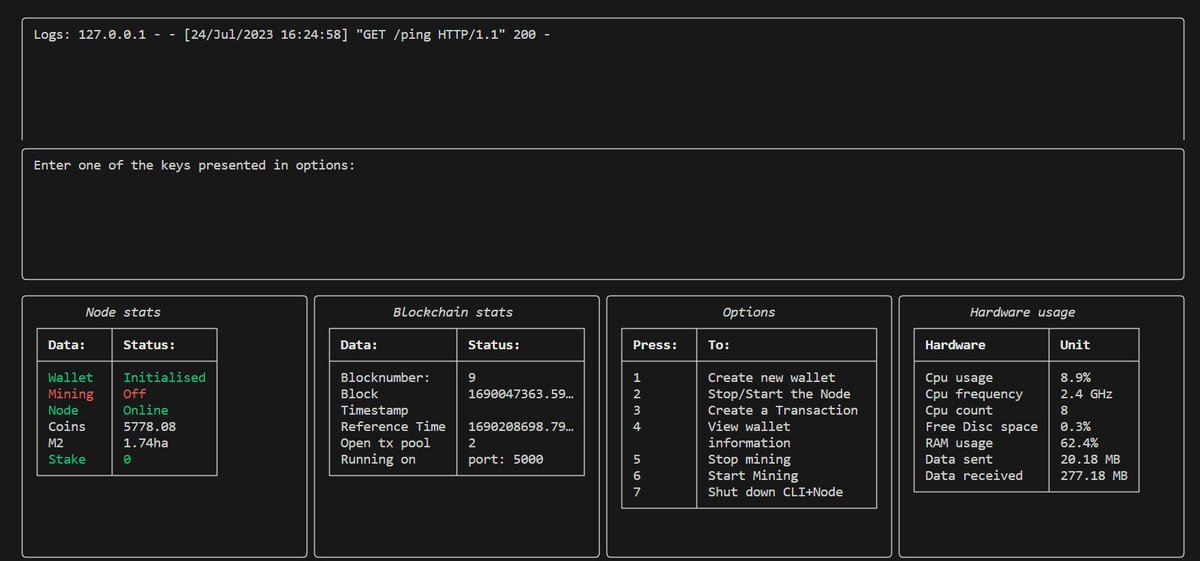The image size is (1200, 561).
Task: Select the 'Node stats' panel title
Action: click(123, 312)
